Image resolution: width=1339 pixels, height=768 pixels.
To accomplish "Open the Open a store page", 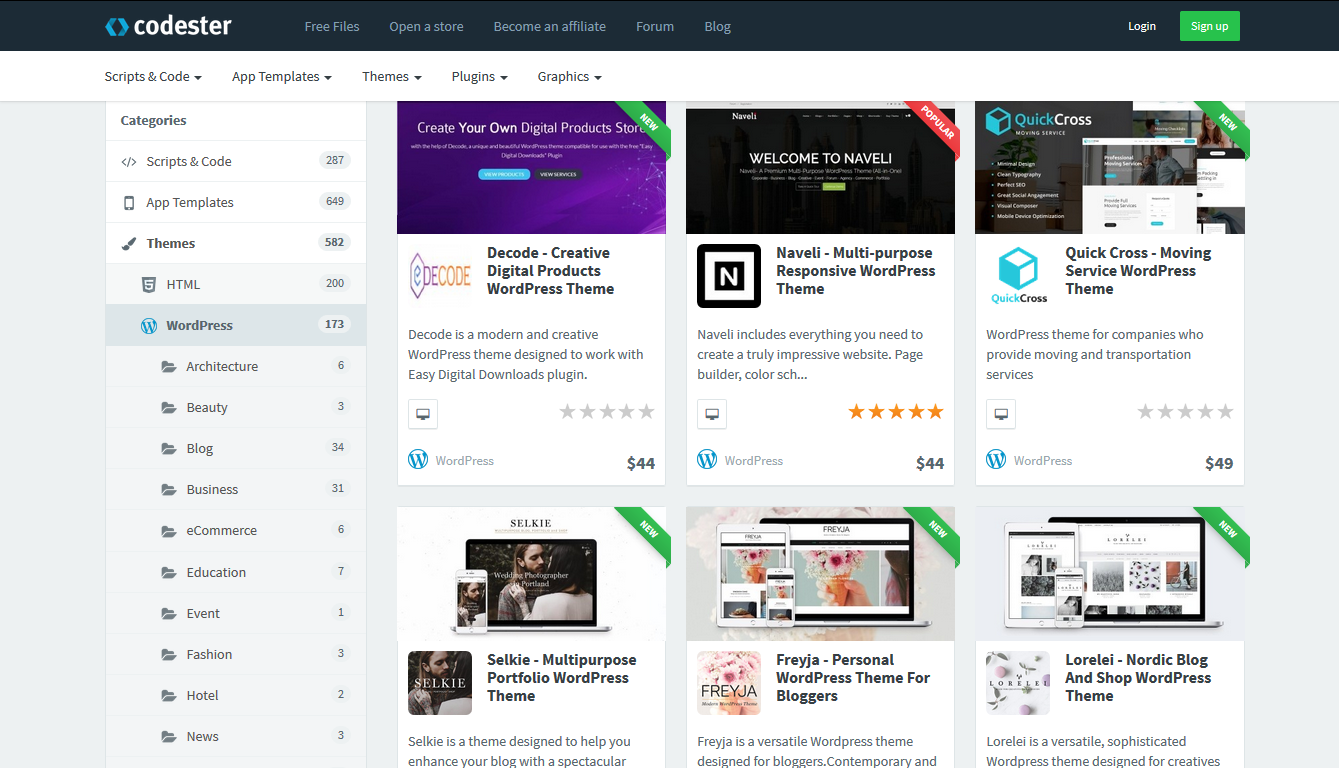I will (x=426, y=26).
